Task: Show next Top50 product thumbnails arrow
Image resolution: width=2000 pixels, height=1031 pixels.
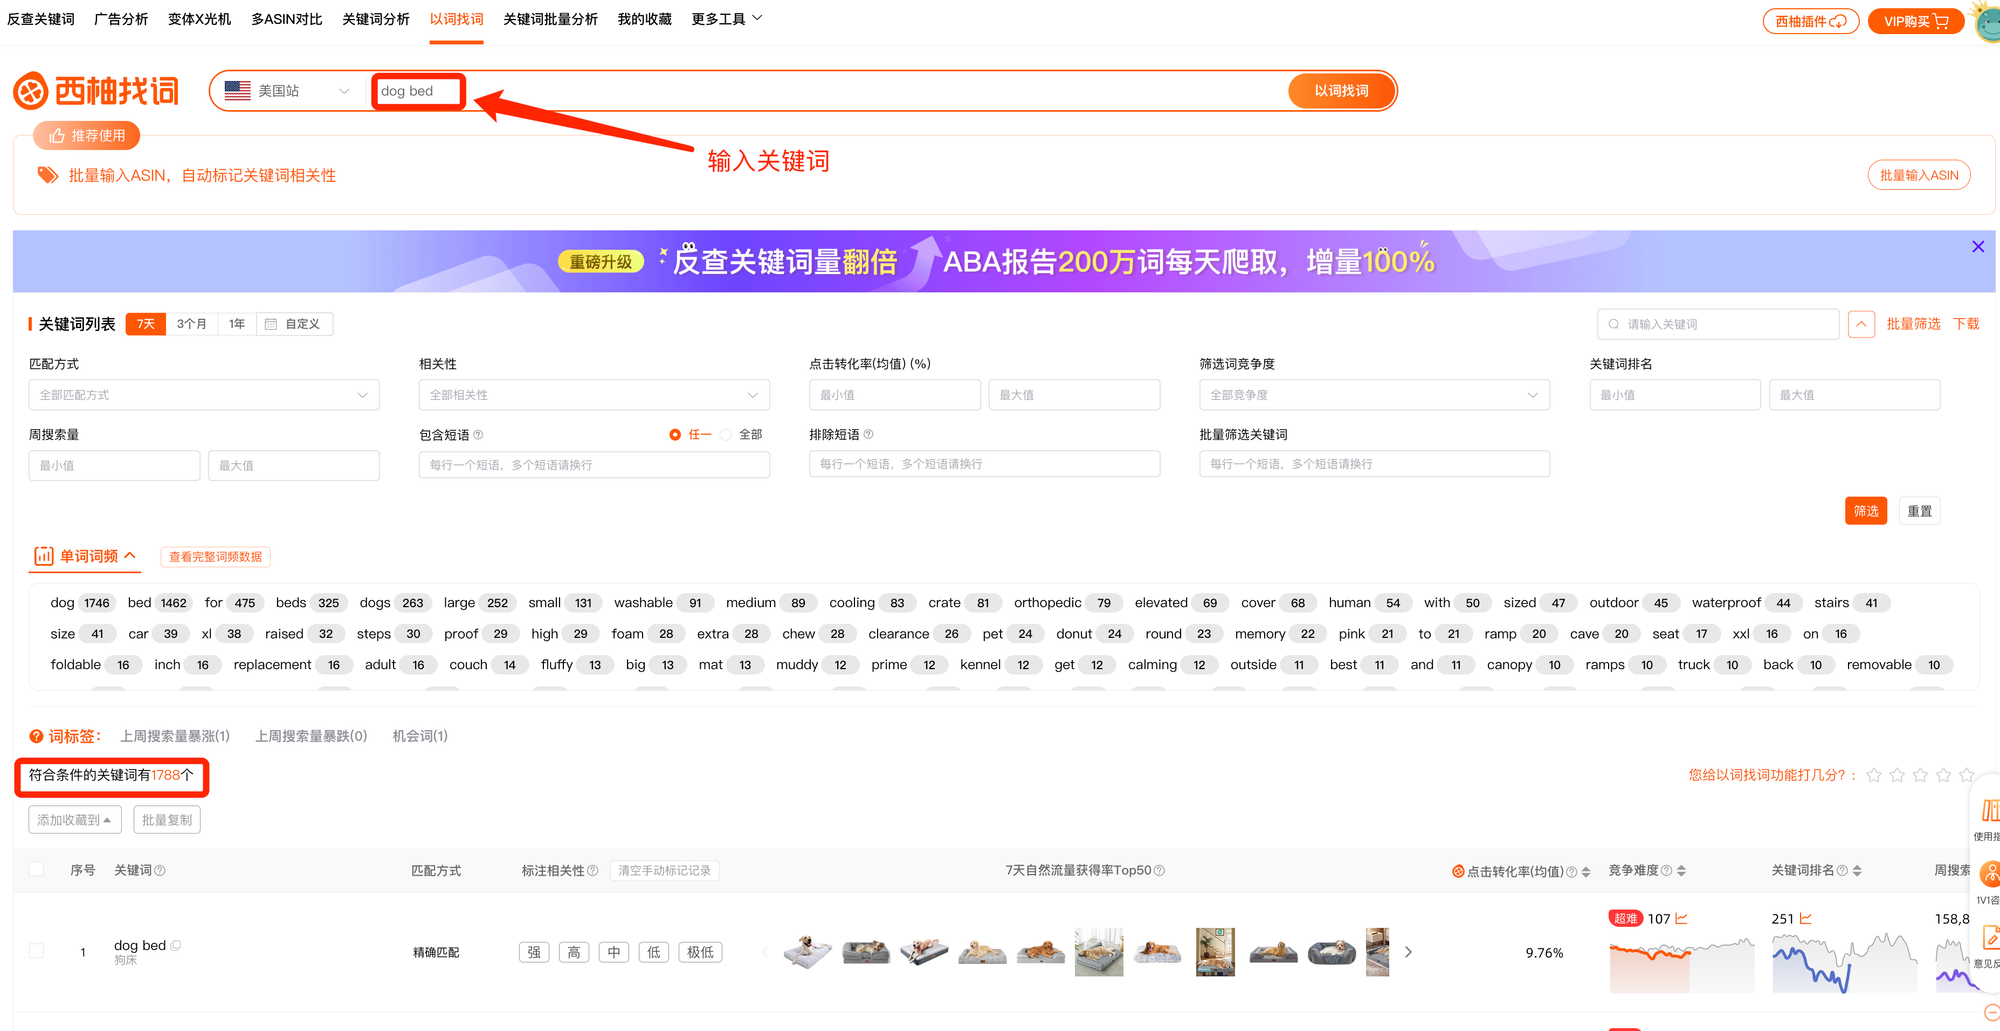Action: pyautogui.click(x=1408, y=952)
